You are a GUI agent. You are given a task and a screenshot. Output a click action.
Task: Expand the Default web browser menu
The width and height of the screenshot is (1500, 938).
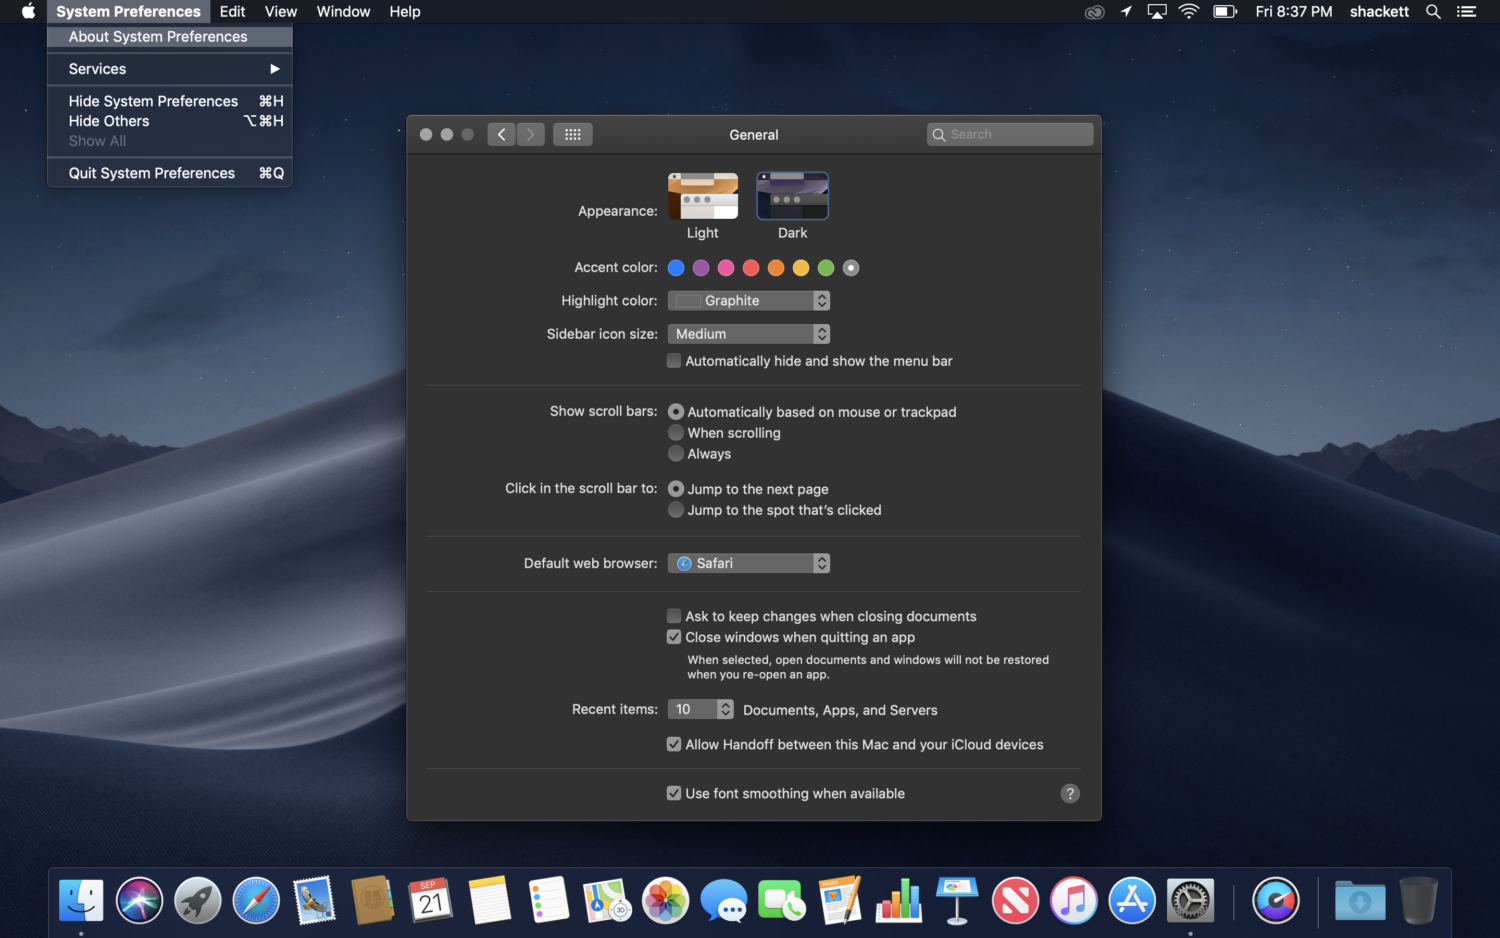[x=748, y=563]
